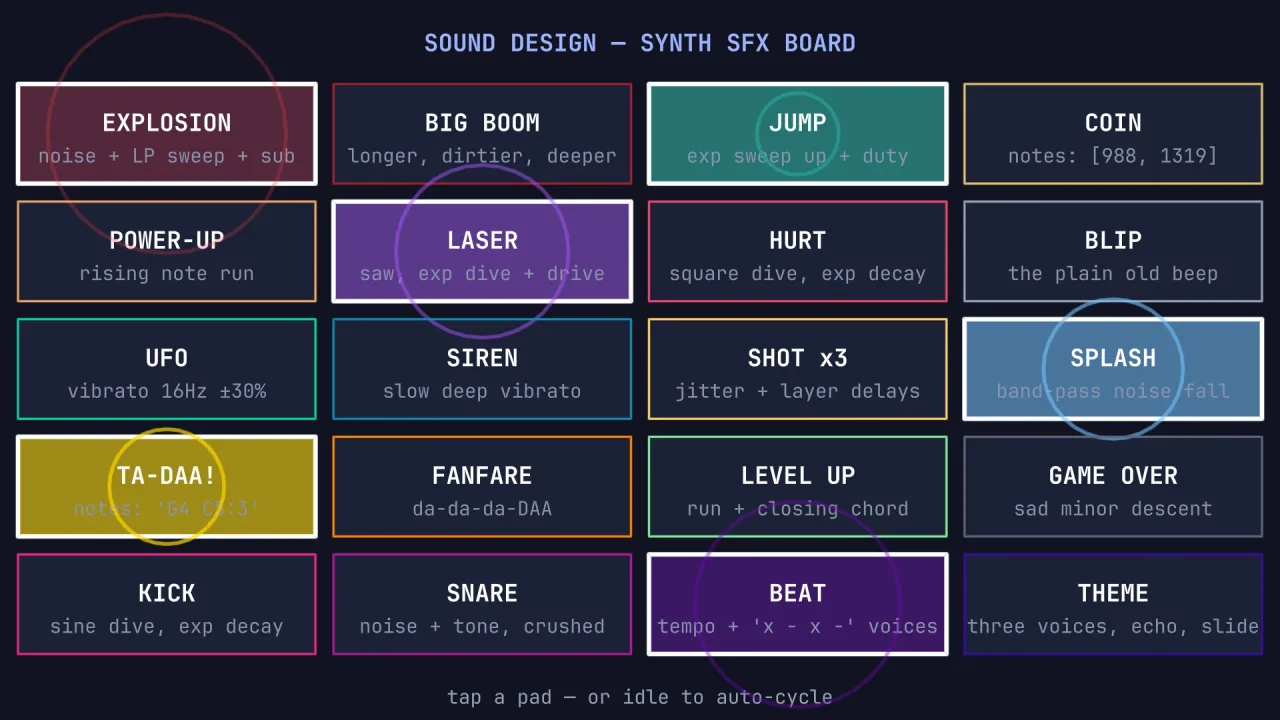Tap the GAME OVER pad
This screenshot has height=720, width=1280.
click(x=1113, y=486)
